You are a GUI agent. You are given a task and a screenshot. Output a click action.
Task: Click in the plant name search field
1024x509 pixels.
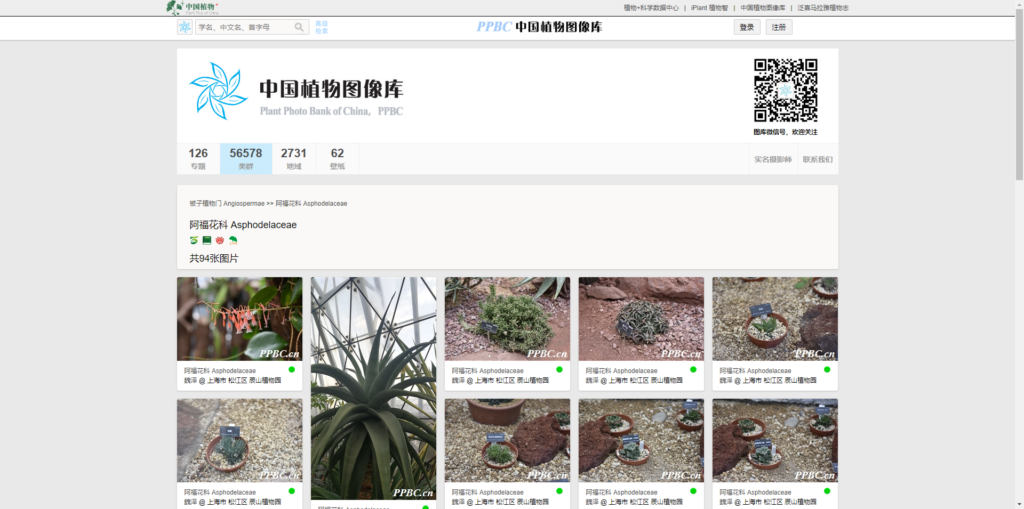244,27
